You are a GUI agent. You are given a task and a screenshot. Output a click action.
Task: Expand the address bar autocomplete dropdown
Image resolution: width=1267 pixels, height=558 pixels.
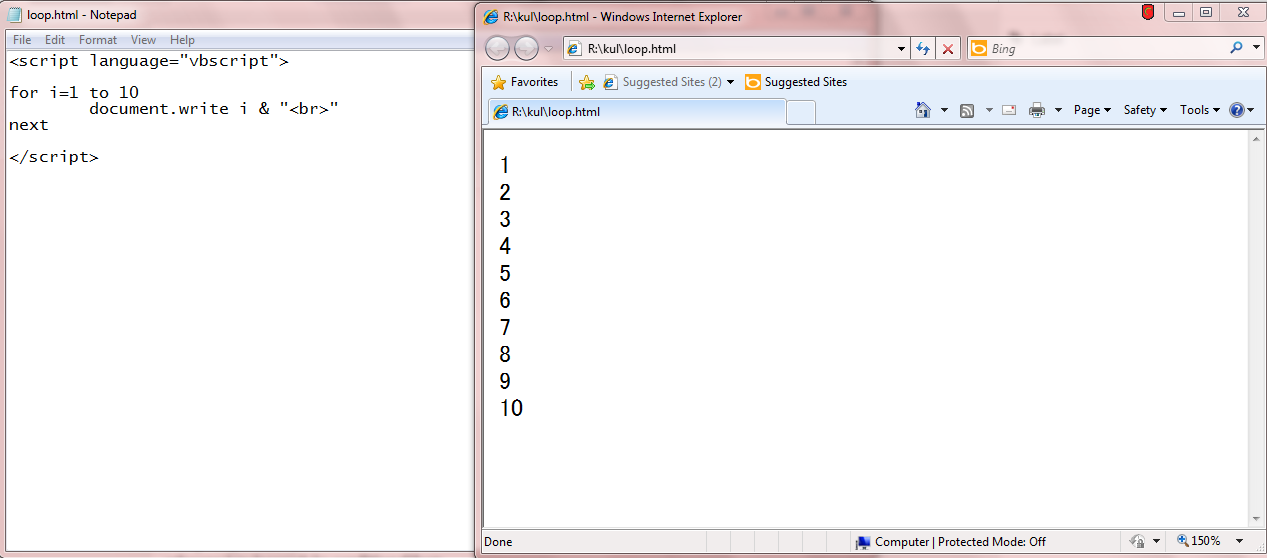(901, 48)
